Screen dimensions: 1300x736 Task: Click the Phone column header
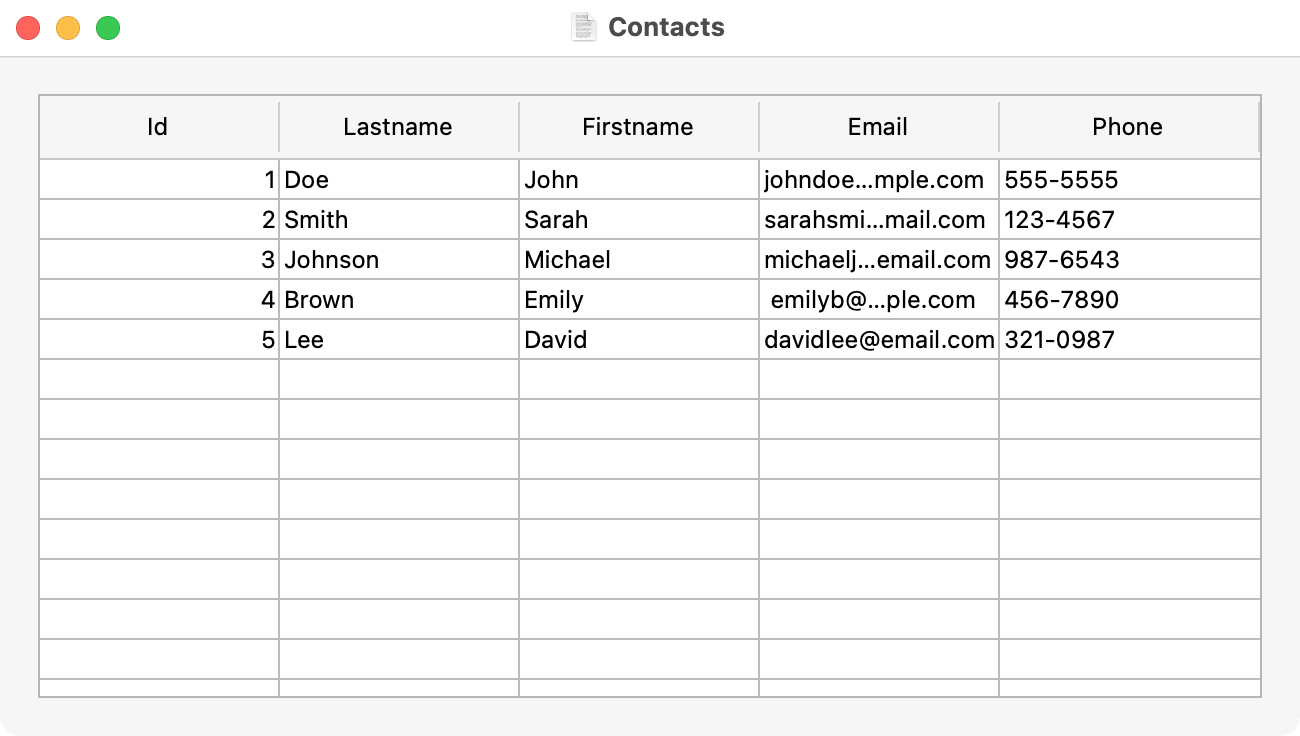(1128, 127)
